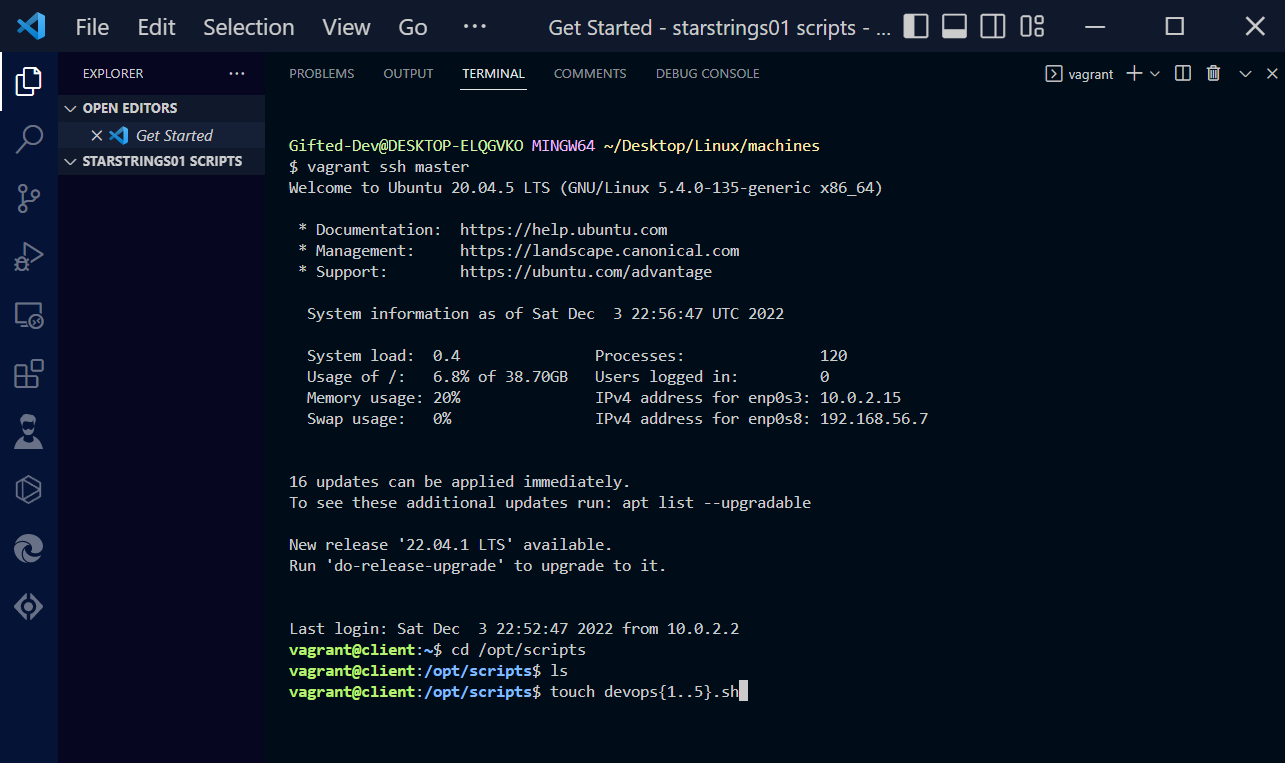
Task: Click the window title 'Get Started - starstrings01 scripts'
Action: coord(719,27)
